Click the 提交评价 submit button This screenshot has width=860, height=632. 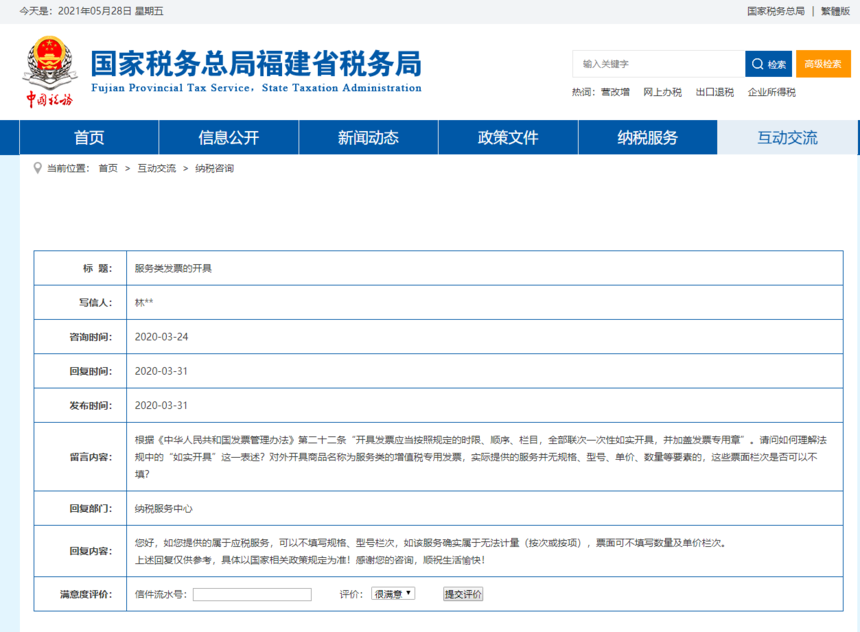point(463,594)
